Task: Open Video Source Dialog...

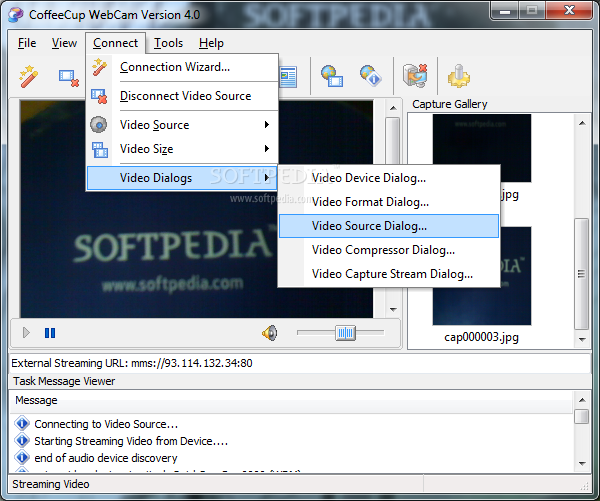Action: click(x=389, y=226)
